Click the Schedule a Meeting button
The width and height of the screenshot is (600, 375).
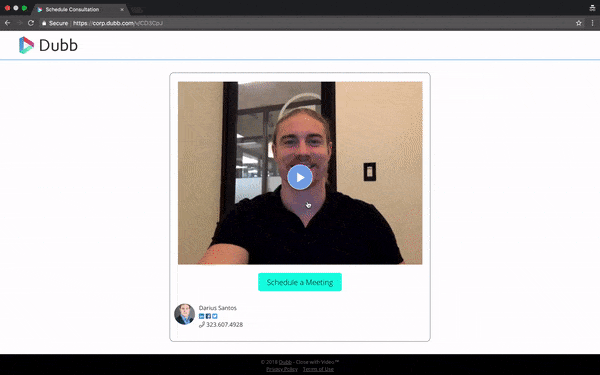(x=300, y=282)
